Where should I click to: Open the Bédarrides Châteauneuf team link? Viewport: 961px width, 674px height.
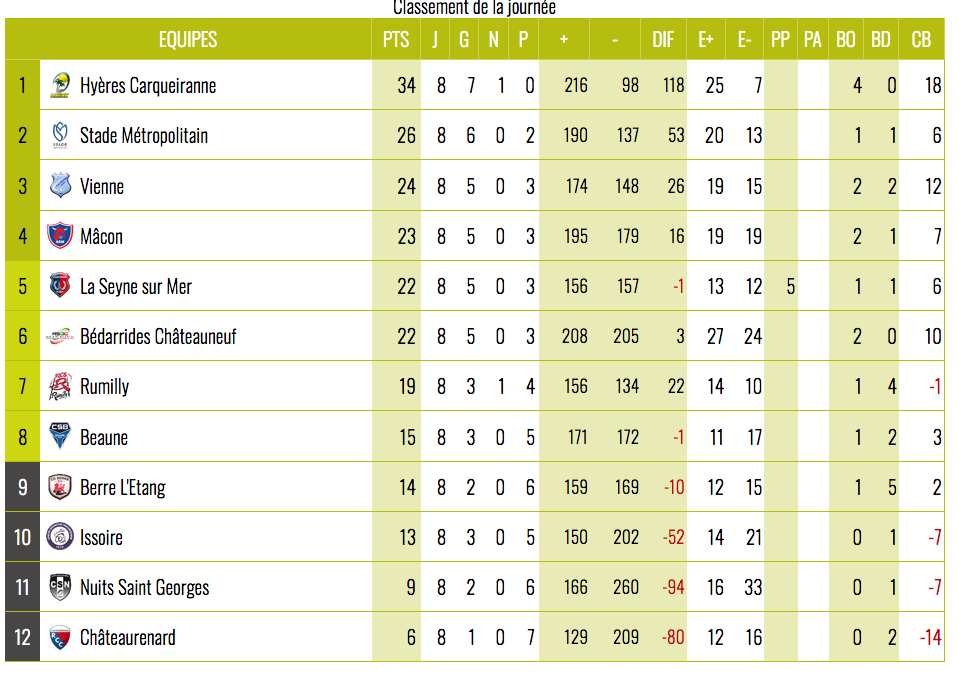coord(158,336)
